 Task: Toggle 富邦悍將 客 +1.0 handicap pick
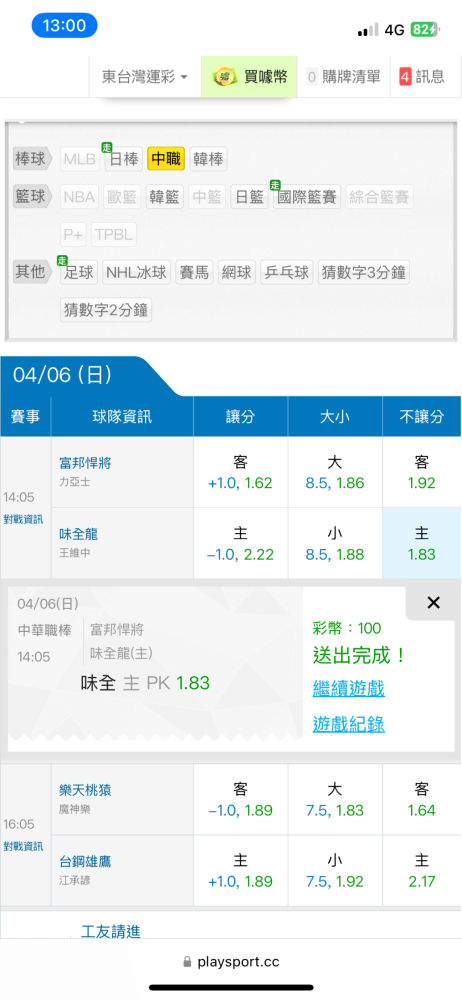pyautogui.click(x=241, y=473)
